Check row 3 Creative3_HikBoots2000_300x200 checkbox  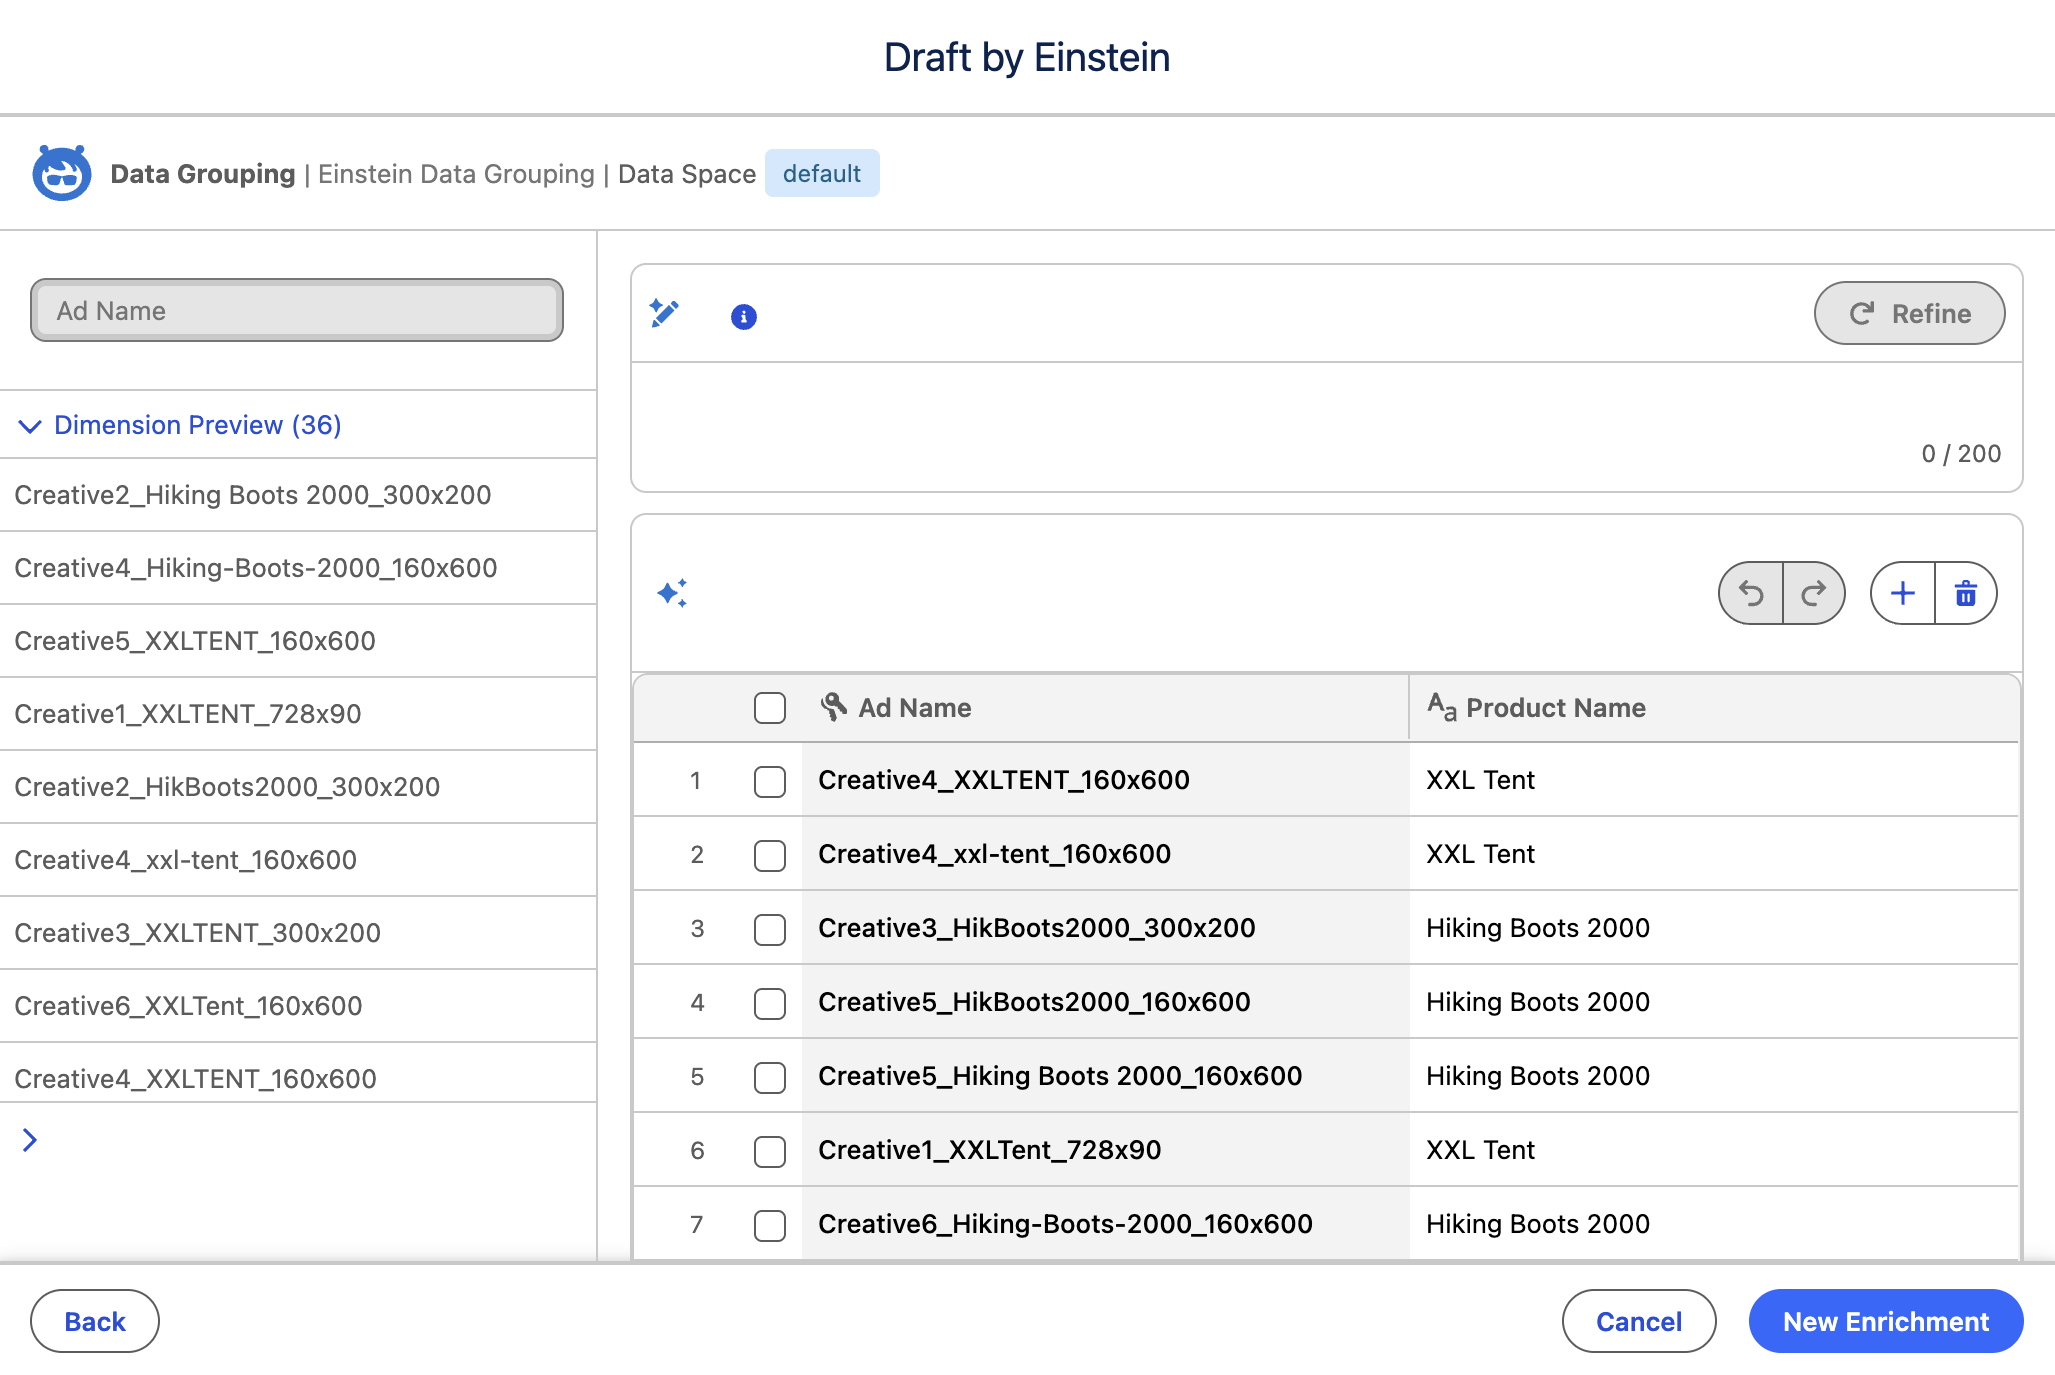pyautogui.click(x=770, y=929)
